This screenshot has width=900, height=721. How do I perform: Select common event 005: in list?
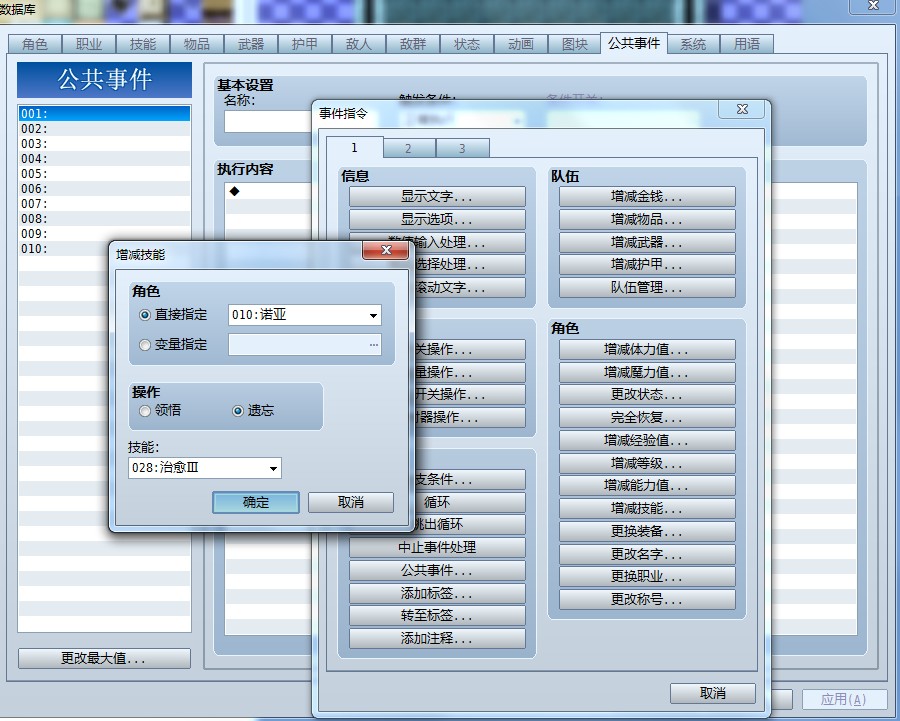point(104,173)
